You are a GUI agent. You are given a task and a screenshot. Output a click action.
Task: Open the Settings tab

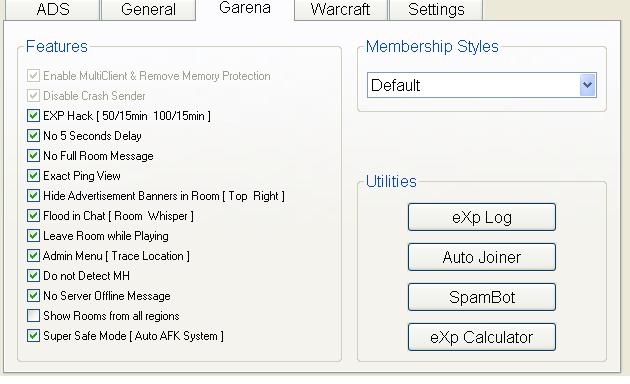436,10
